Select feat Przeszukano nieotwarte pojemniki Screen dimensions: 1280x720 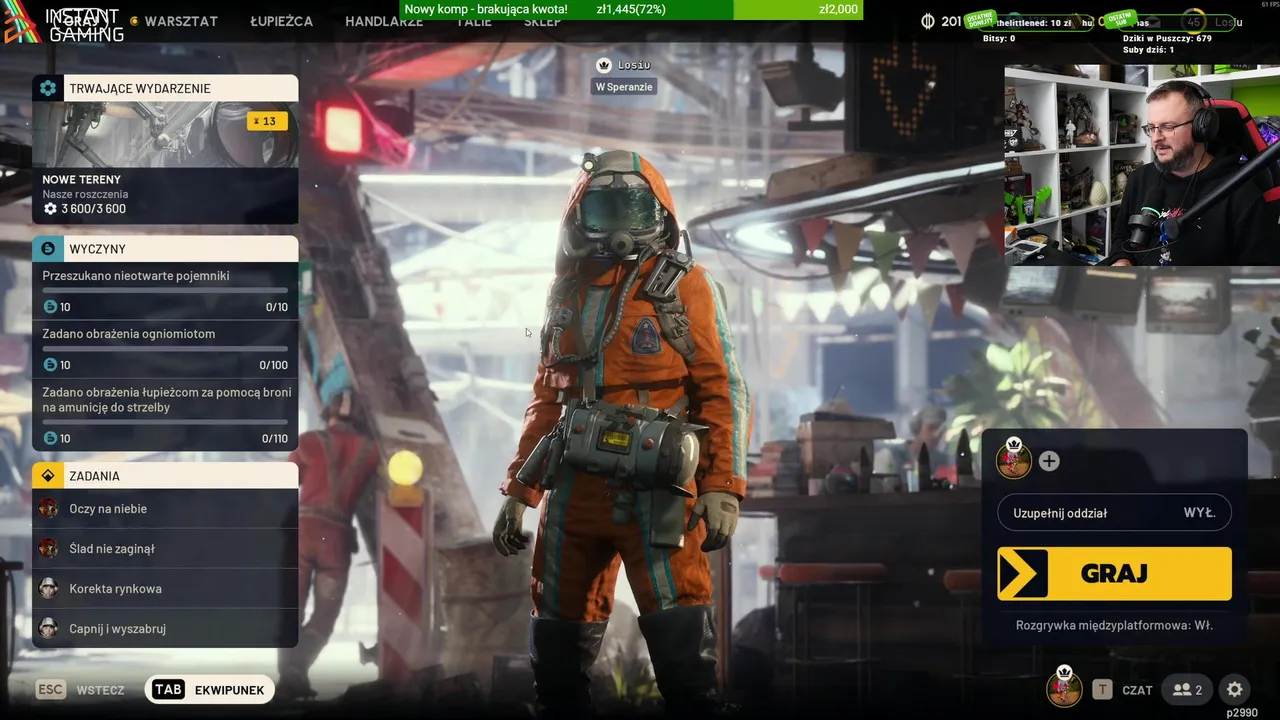[136, 276]
